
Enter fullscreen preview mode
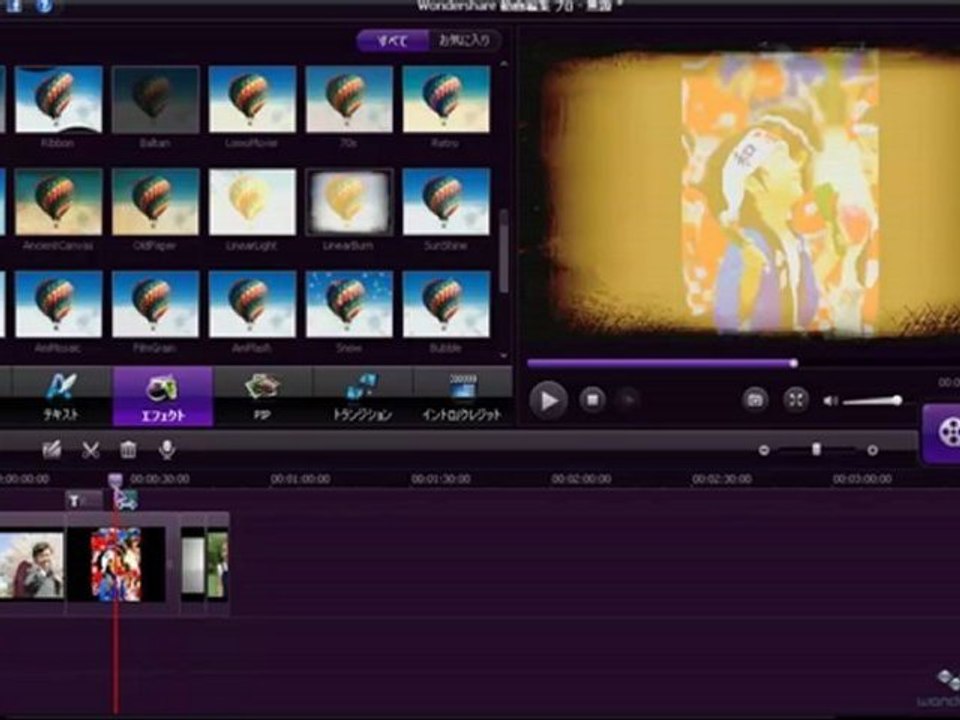(x=796, y=400)
